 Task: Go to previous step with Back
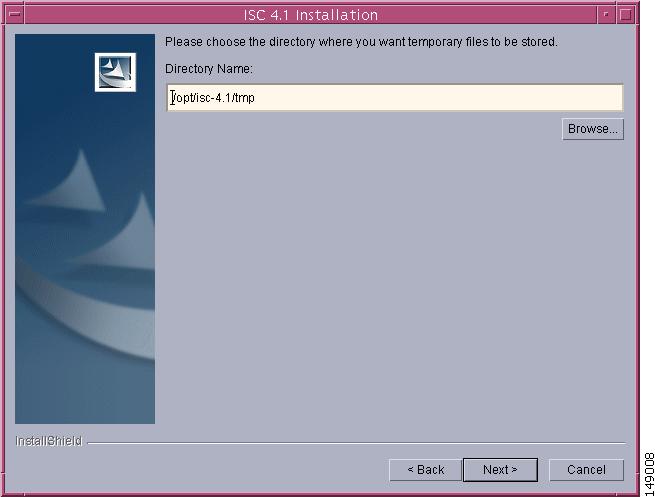(x=425, y=470)
